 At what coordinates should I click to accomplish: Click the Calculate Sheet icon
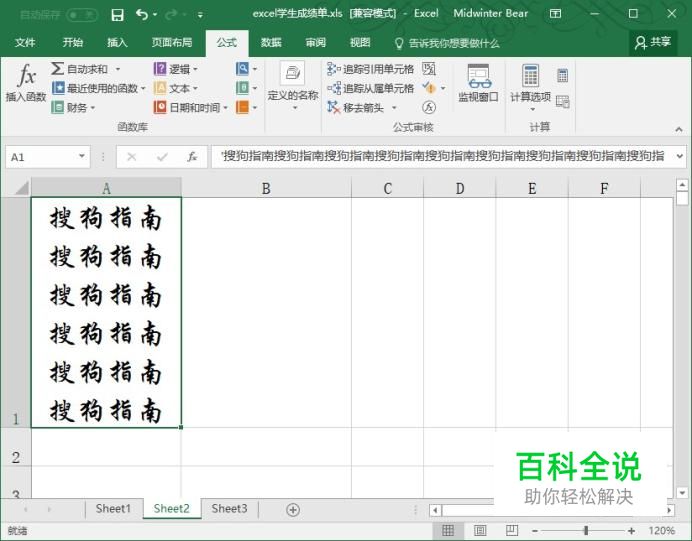562,101
